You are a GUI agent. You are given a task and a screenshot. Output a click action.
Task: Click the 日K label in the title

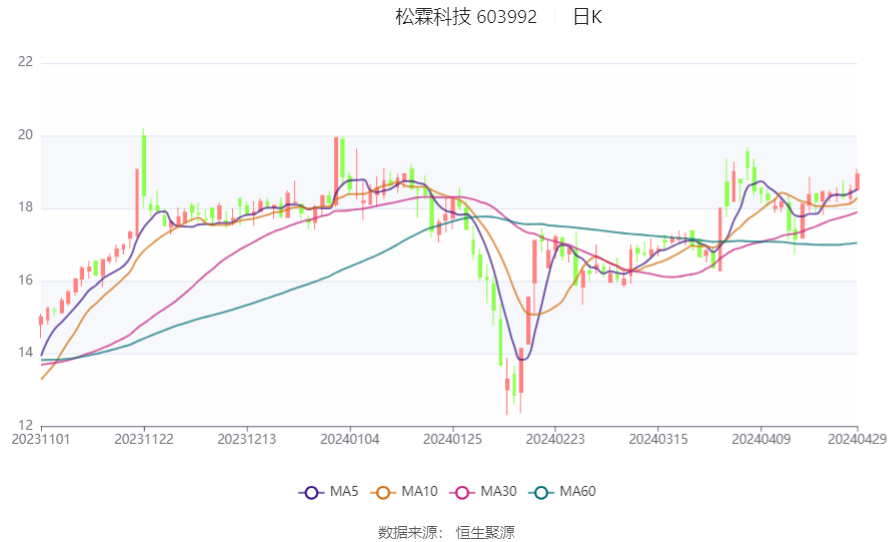click(x=587, y=17)
